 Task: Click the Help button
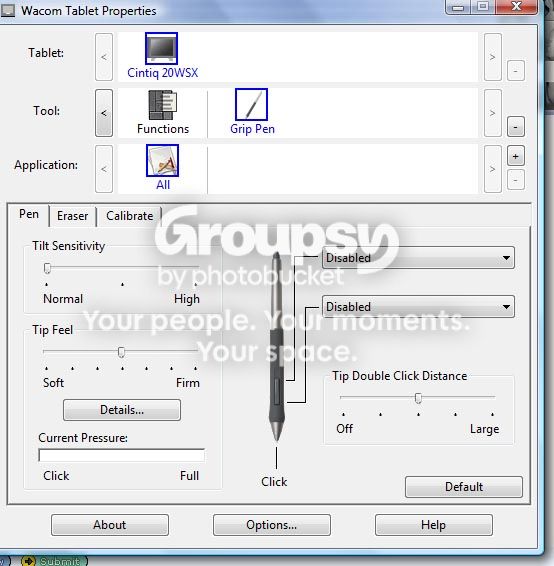(x=433, y=525)
